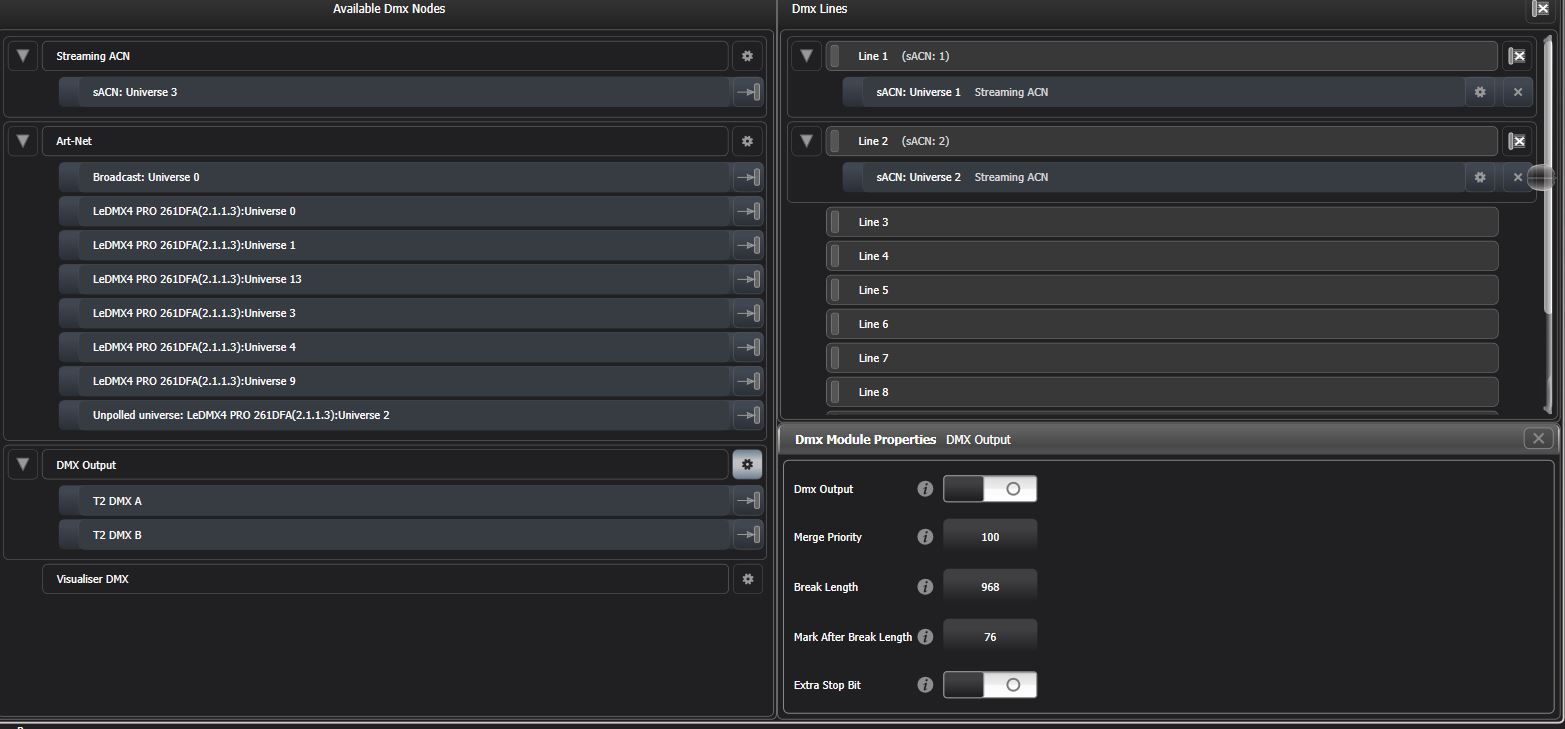Assign T2 DMX A arrow icon

pyautogui.click(x=748, y=501)
